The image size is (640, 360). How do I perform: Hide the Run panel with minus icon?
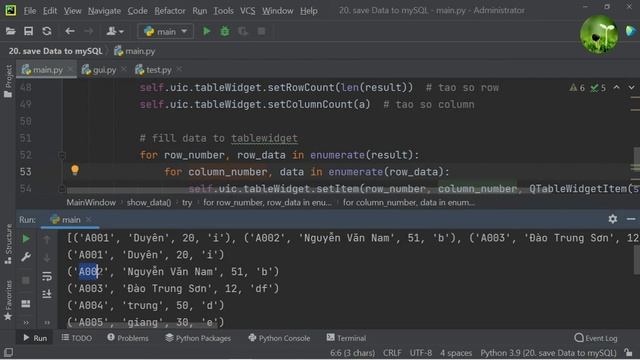click(631, 219)
